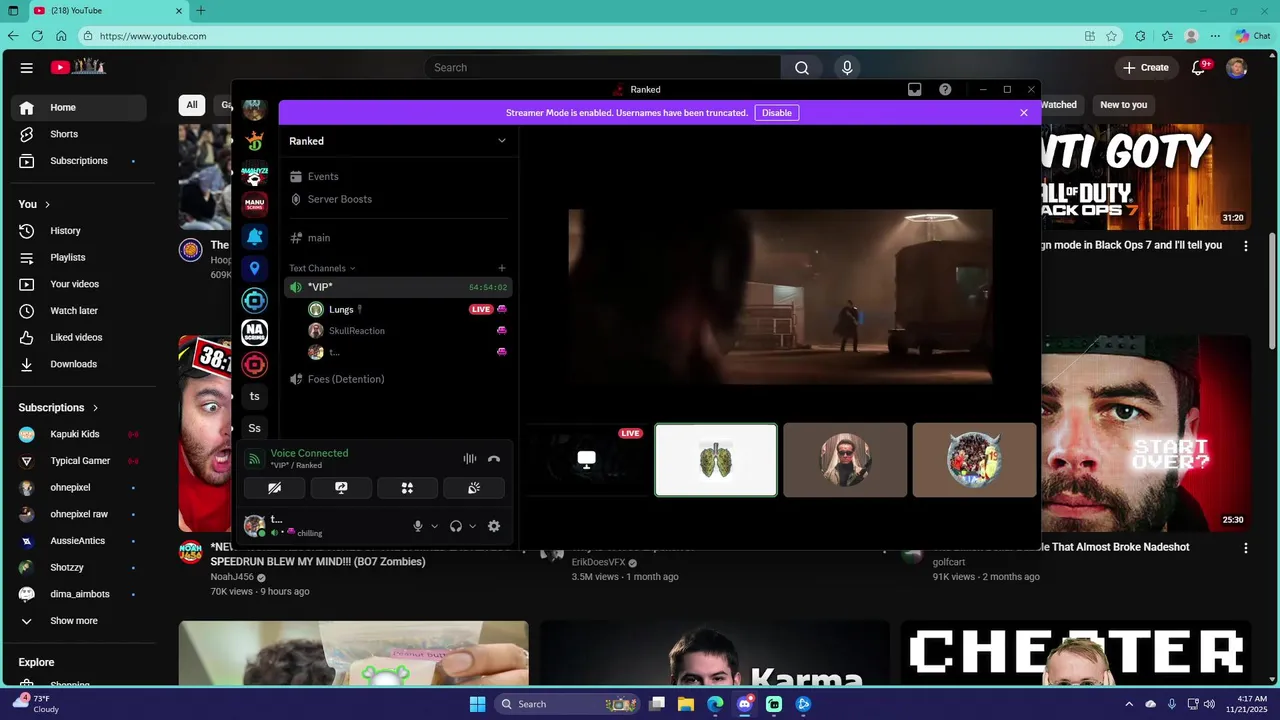Open the main text channel

397,238
